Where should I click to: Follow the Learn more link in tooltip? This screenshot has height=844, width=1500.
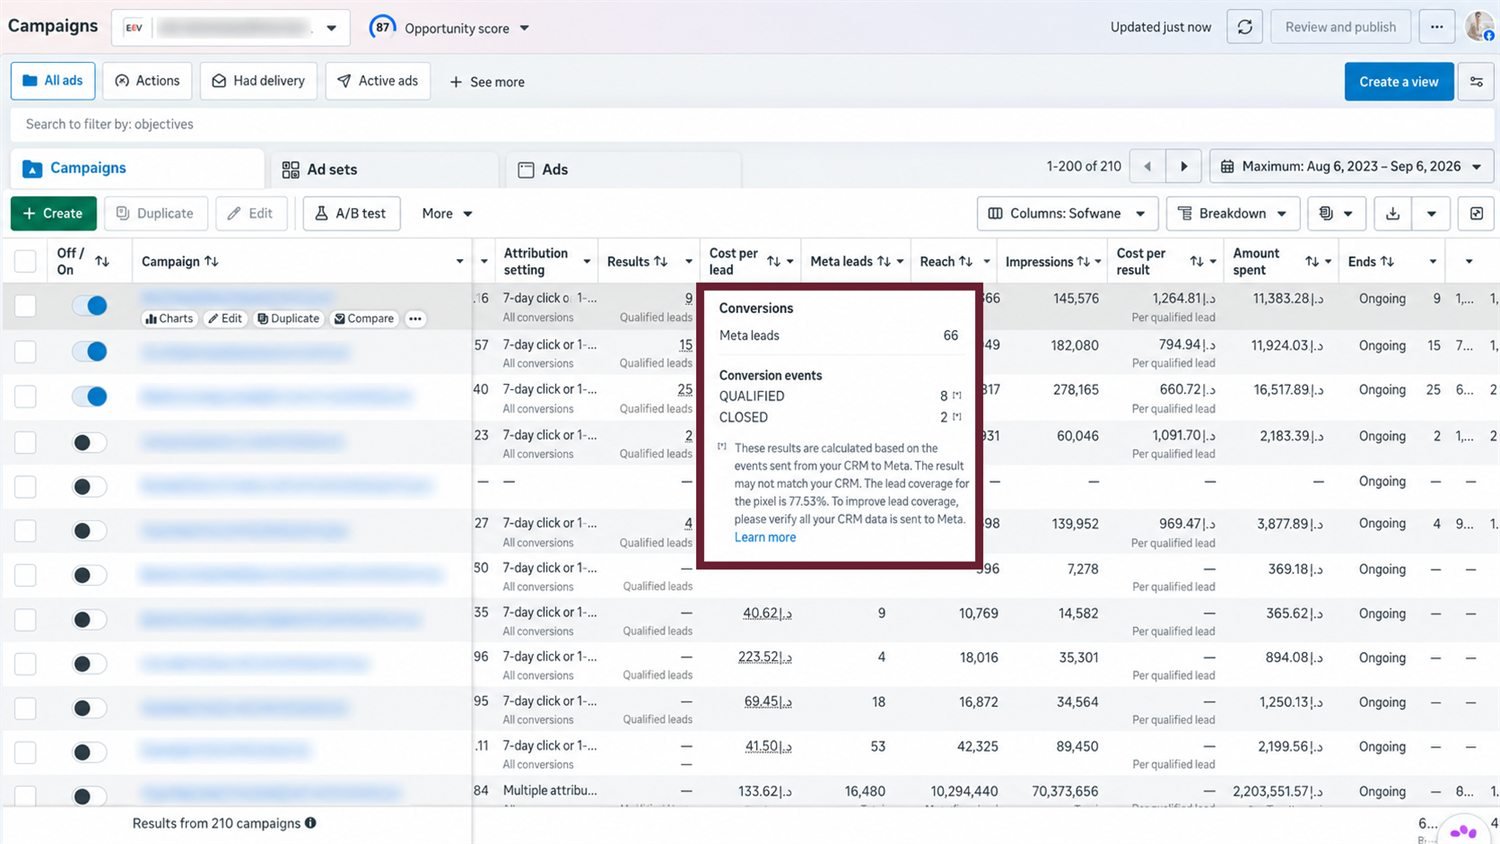click(x=765, y=537)
